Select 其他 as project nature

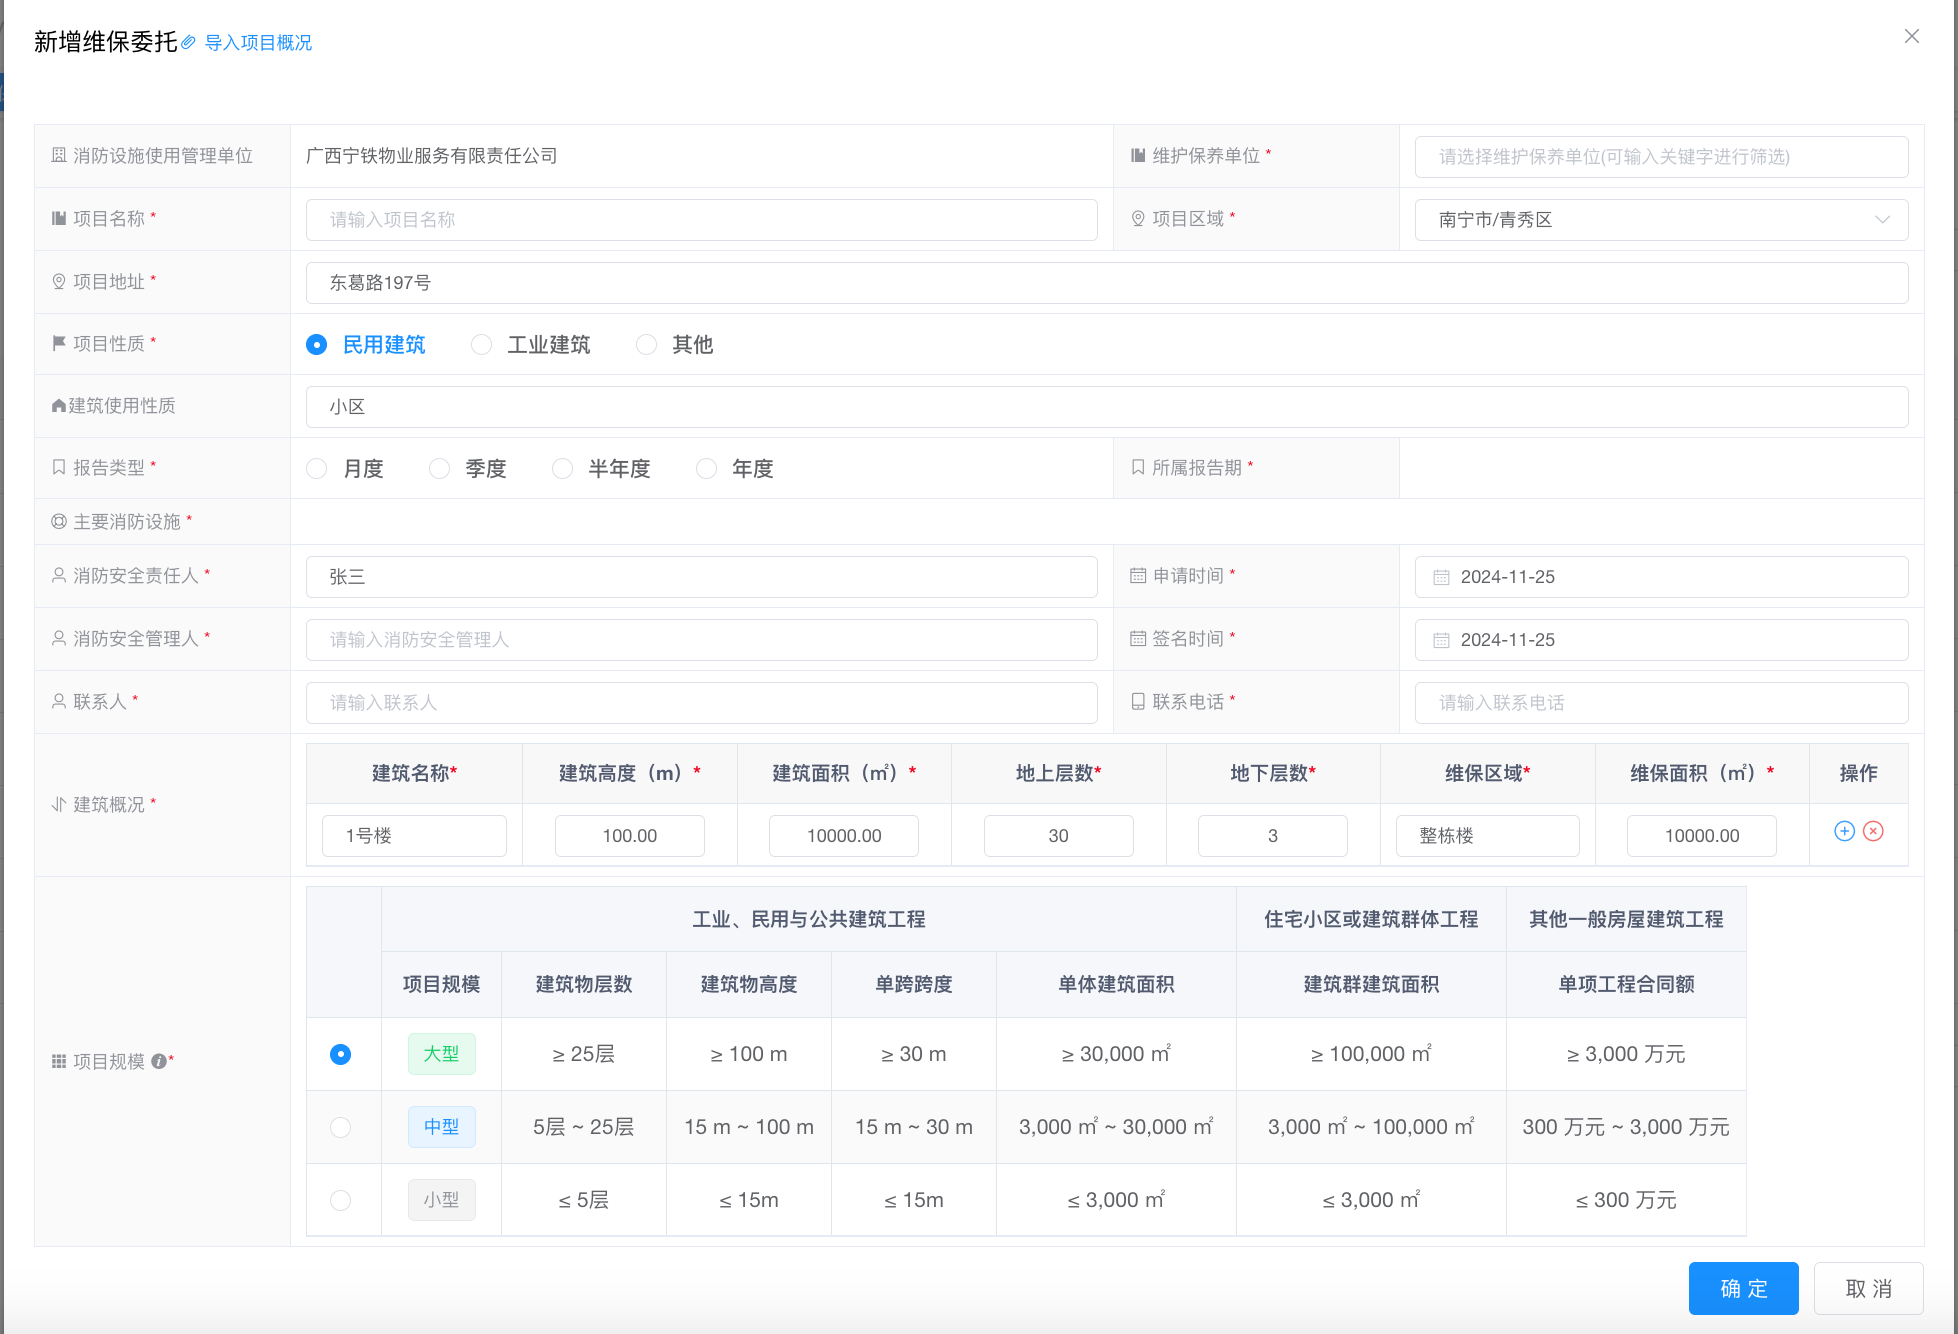click(647, 345)
